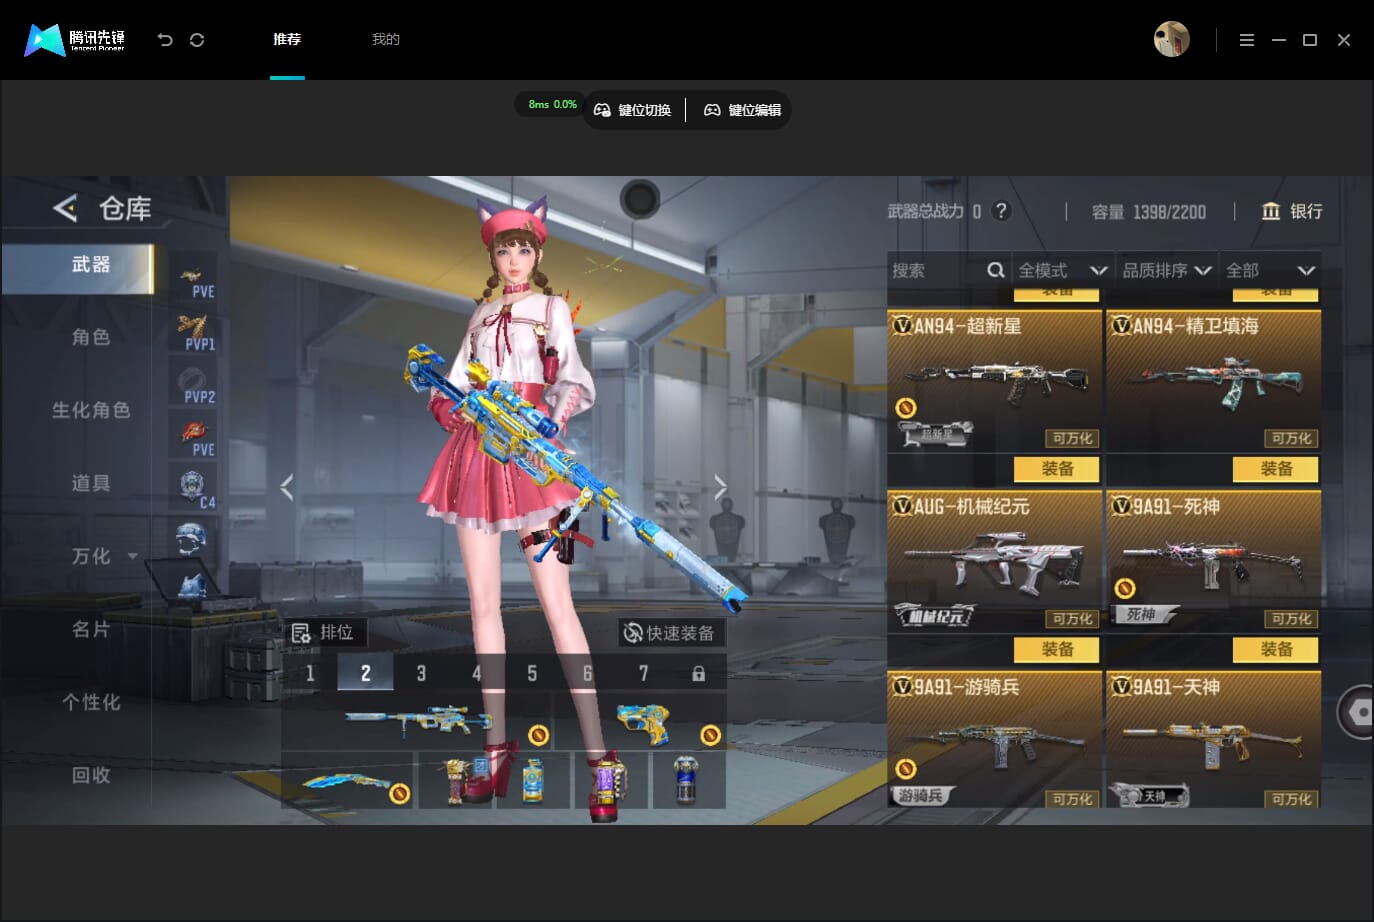Select the 9A91-死神 weapon card
The height and width of the screenshot is (922, 1374).
[x=1214, y=560]
